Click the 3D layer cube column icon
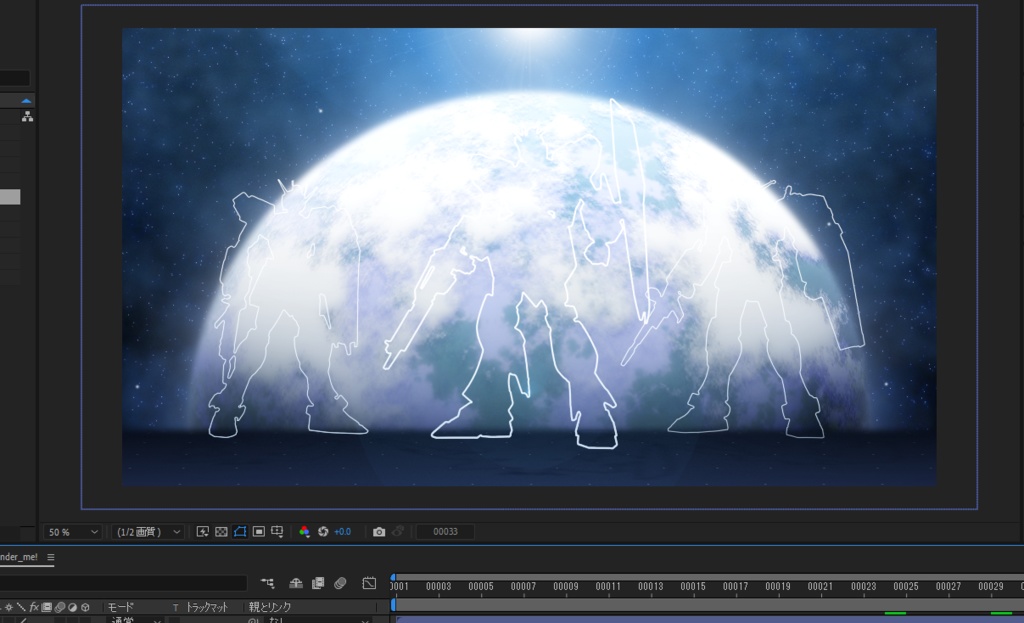1024x623 pixels. pyautogui.click(x=85, y=607)
